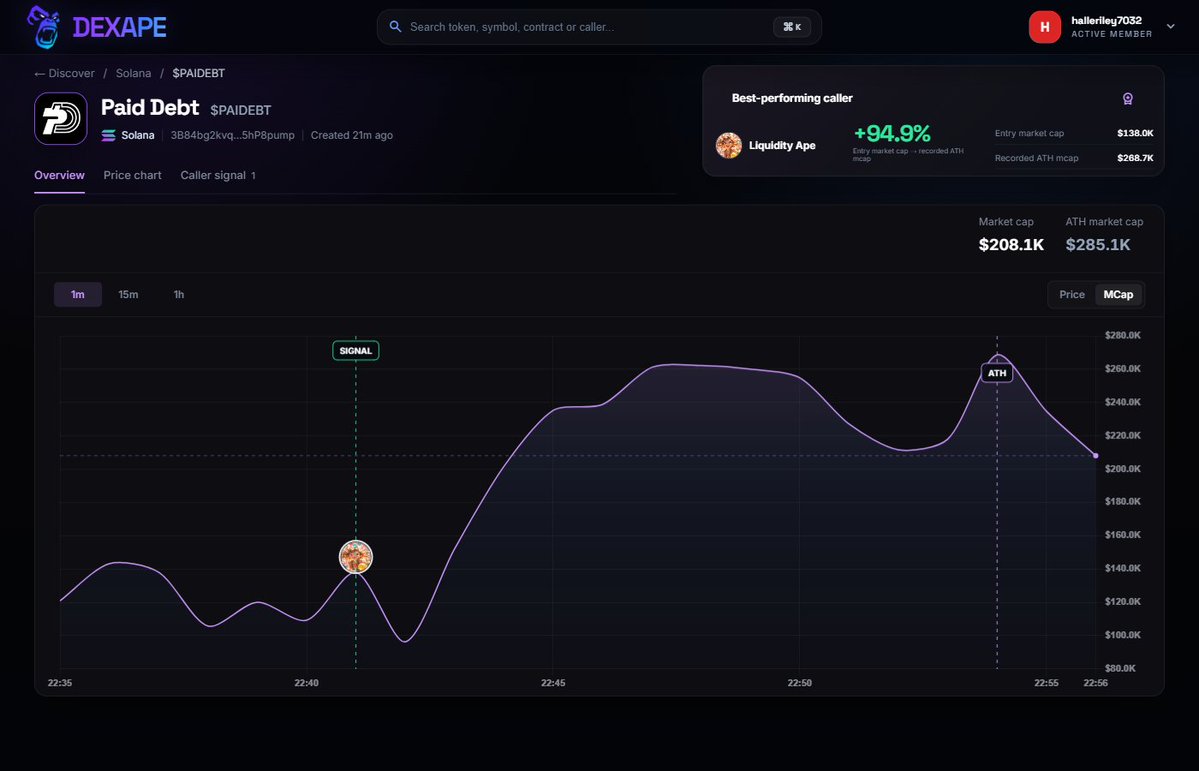Click the Solana chain icon
The height and width of the screenshot is (771, 1199).
click(109, 135)
